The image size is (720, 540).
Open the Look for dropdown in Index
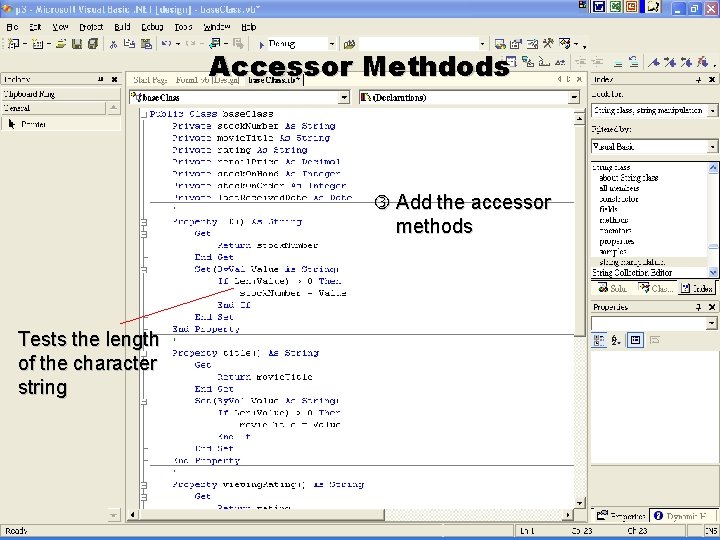coord(713,110)
